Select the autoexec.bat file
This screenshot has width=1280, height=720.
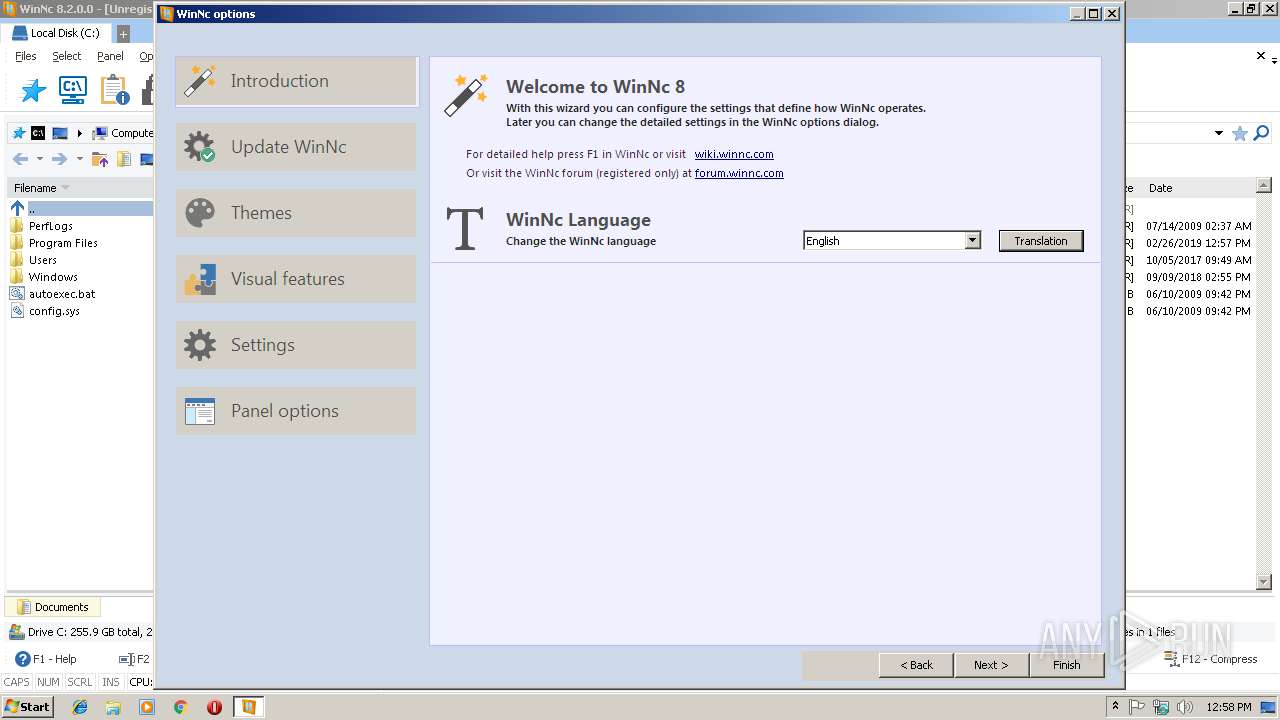coord(62,294)
